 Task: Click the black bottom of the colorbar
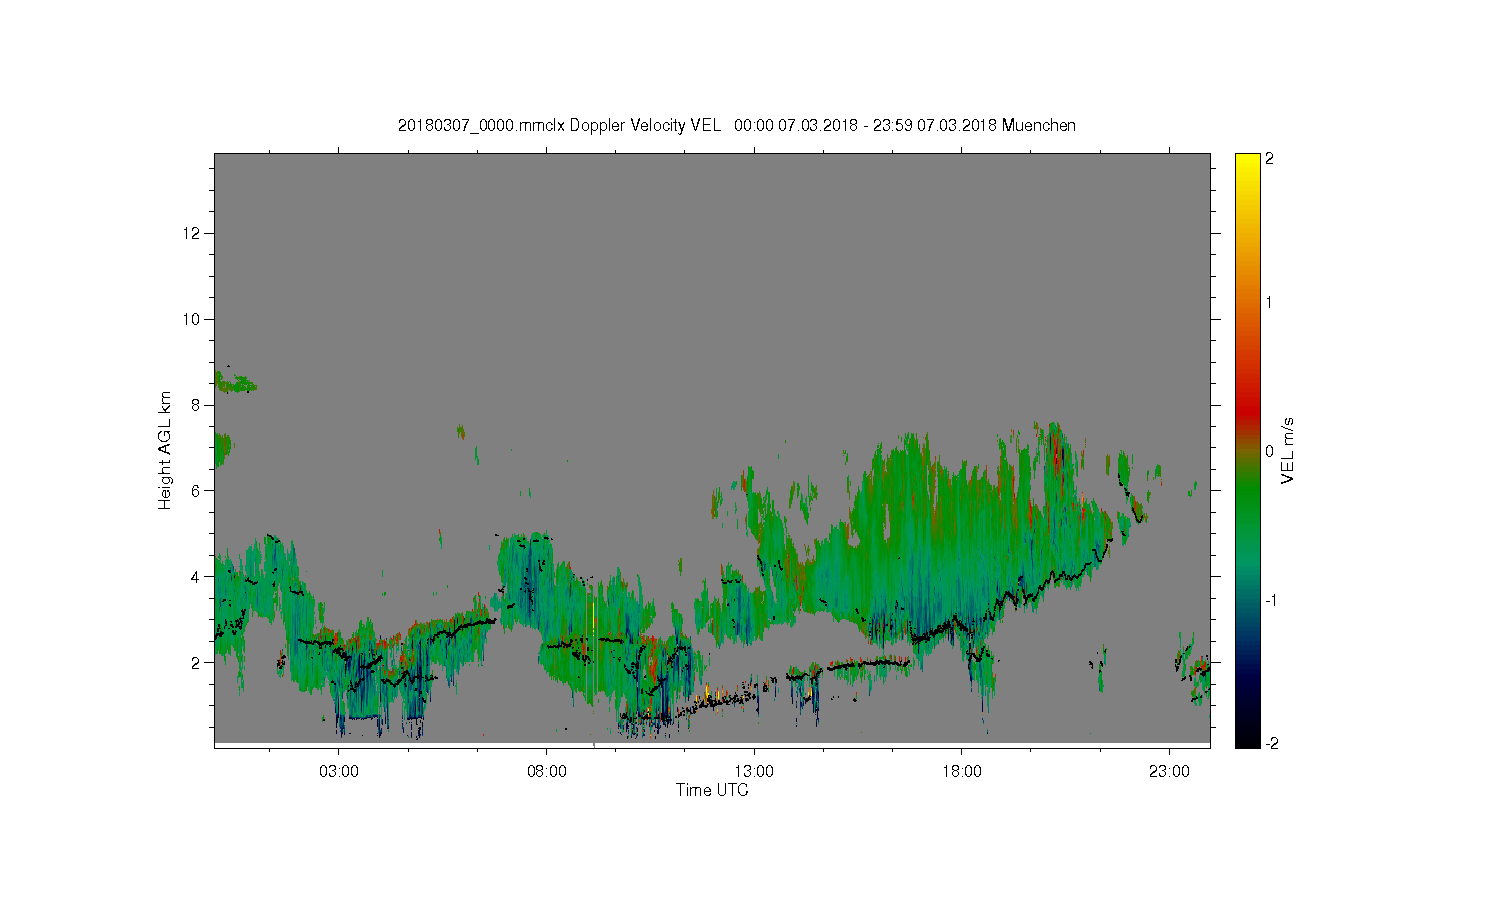point(1247,735)
